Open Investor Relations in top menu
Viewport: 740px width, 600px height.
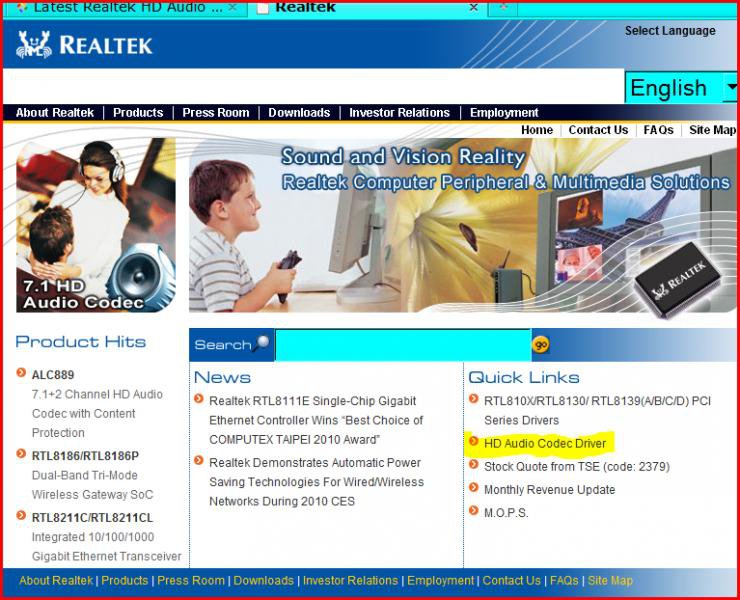tap(399, 113)
